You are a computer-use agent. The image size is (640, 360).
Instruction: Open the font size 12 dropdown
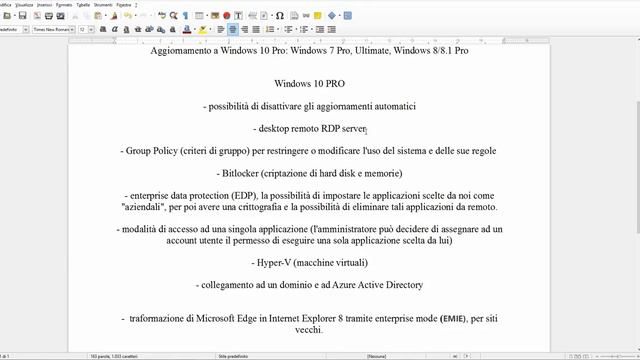click(x=91, y=29)
